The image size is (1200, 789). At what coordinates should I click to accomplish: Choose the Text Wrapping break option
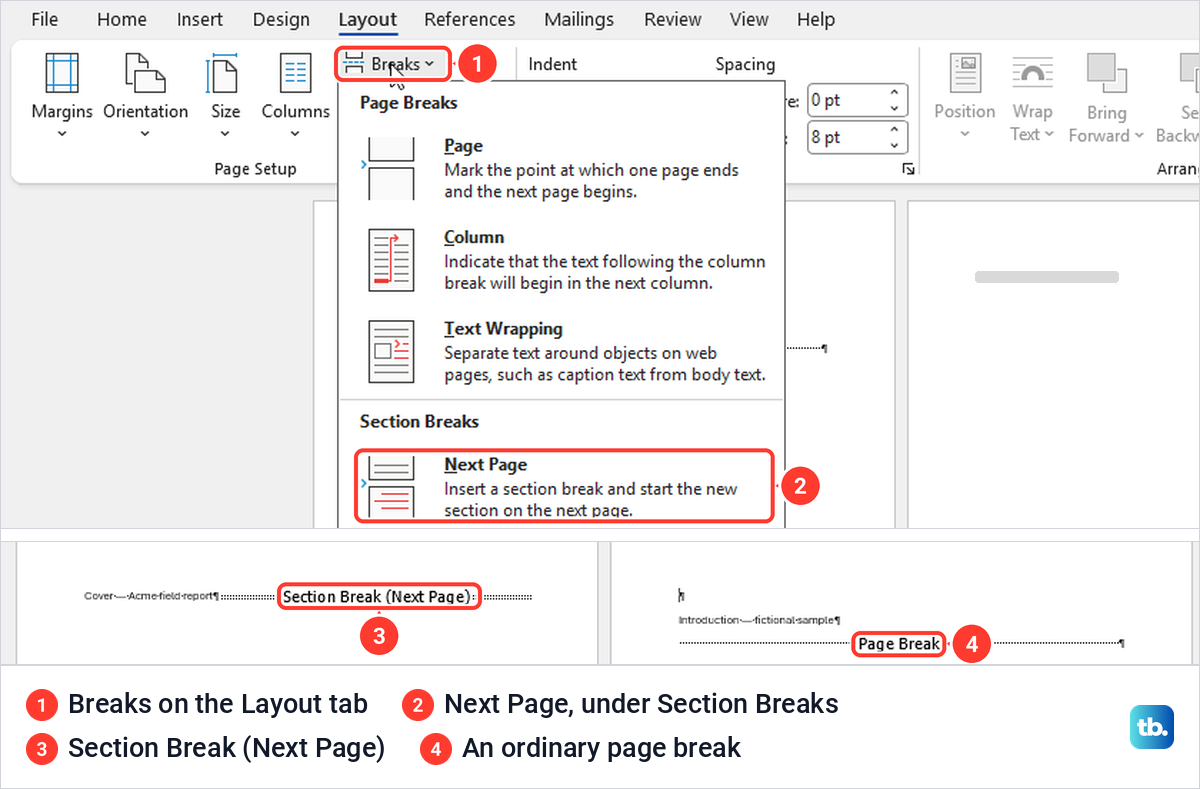coord(560,351)
